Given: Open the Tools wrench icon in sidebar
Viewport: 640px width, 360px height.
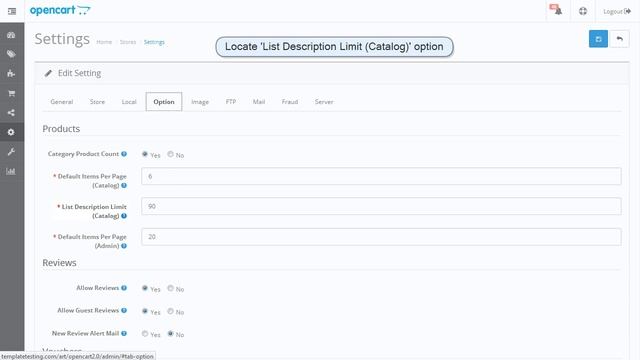Looking at the screenshot, I should (11, 152).
